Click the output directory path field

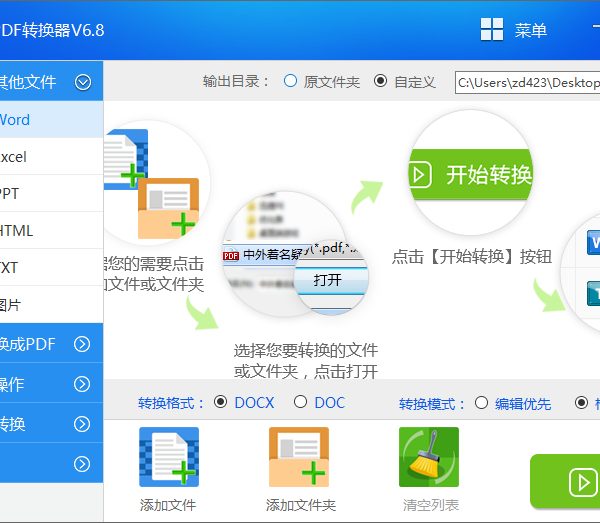tap(526, 82)
